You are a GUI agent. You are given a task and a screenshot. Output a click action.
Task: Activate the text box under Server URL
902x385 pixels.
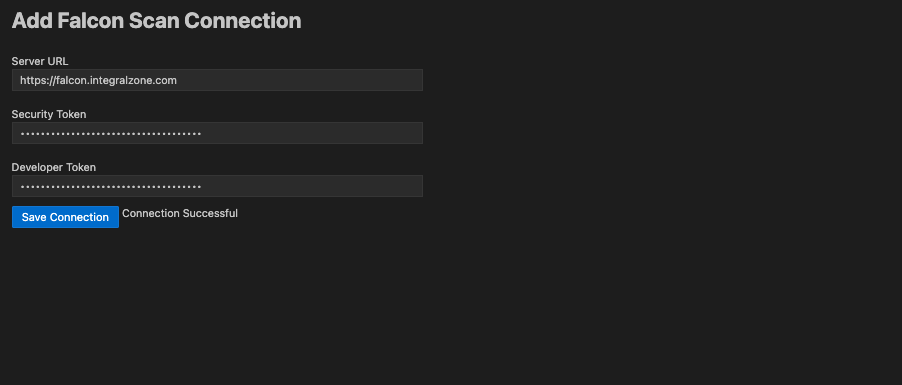217,80
